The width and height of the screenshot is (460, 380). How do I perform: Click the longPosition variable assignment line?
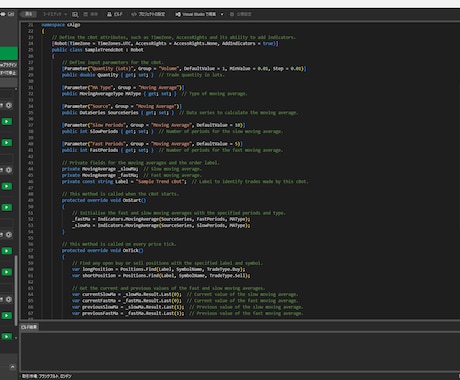[x=159, y=269]
